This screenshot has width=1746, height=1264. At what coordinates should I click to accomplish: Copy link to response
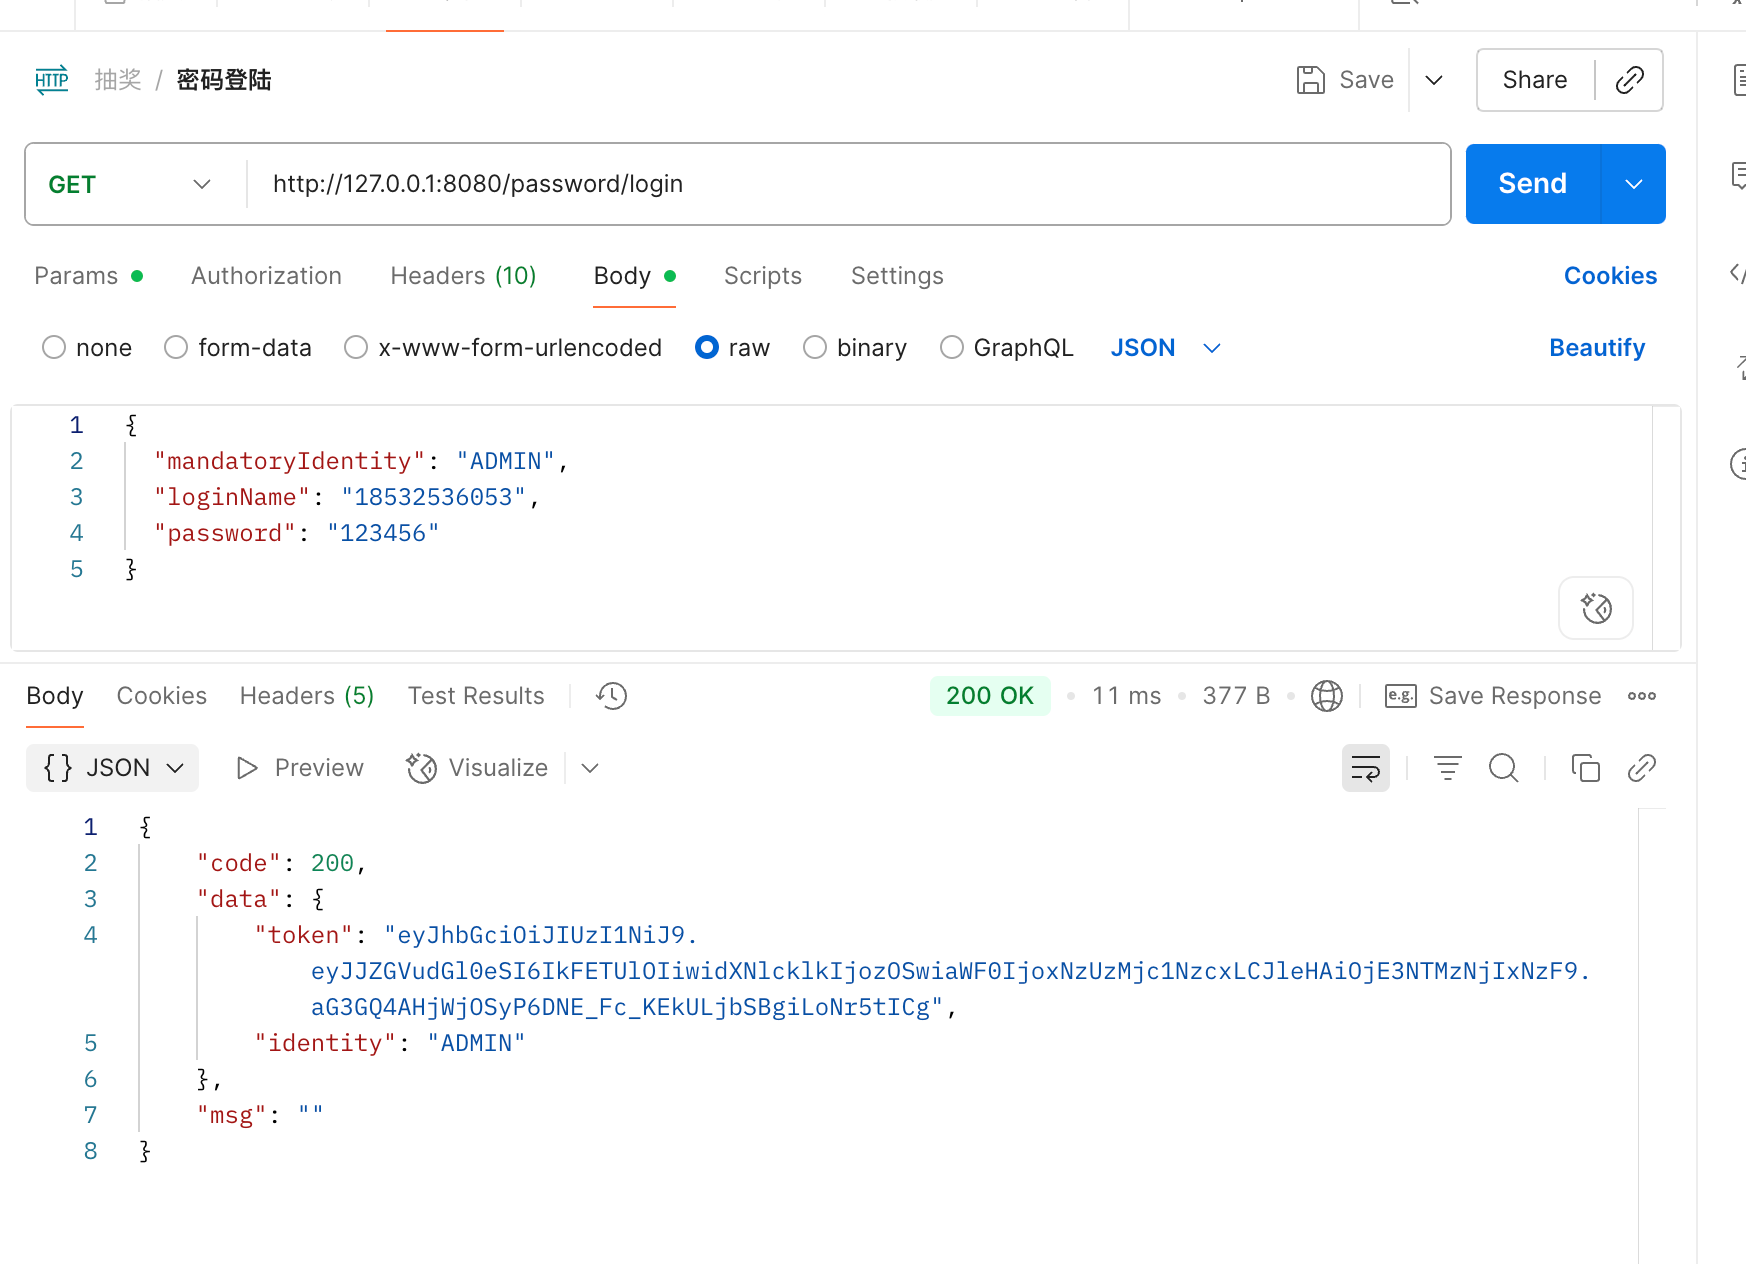pyautogui.click(x=1642, y=768)
